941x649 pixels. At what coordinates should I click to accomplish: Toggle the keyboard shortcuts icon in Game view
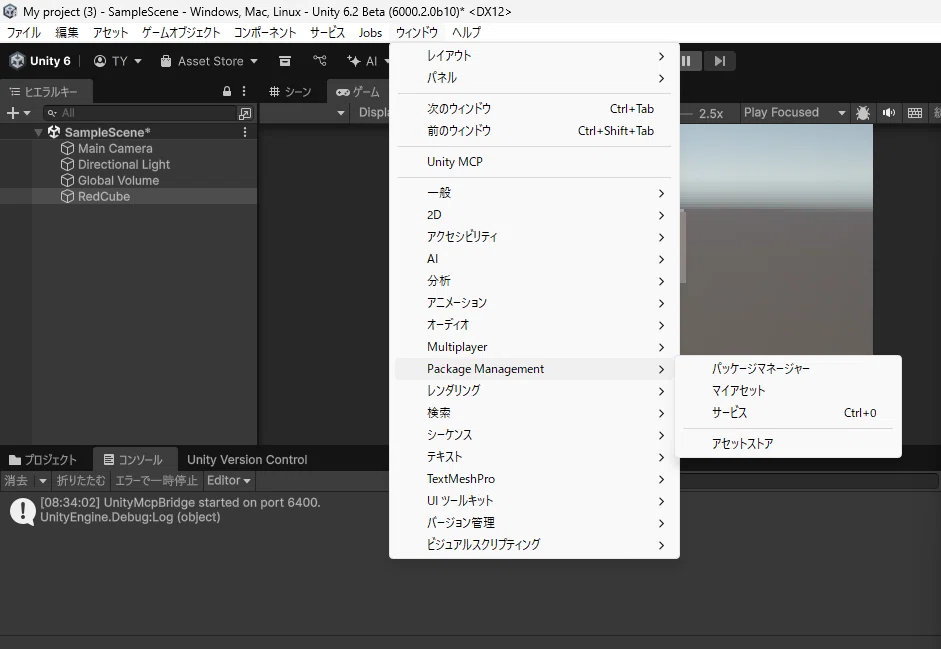click(915, 112)
